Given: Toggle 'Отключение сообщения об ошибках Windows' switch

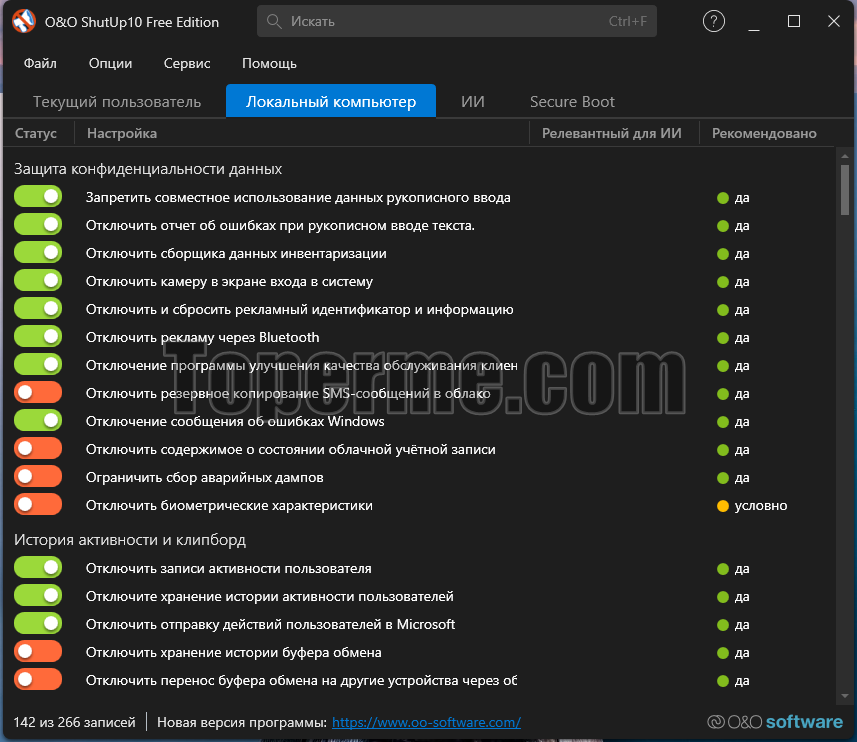Looking at the screenshot, I should pos(38,420).
